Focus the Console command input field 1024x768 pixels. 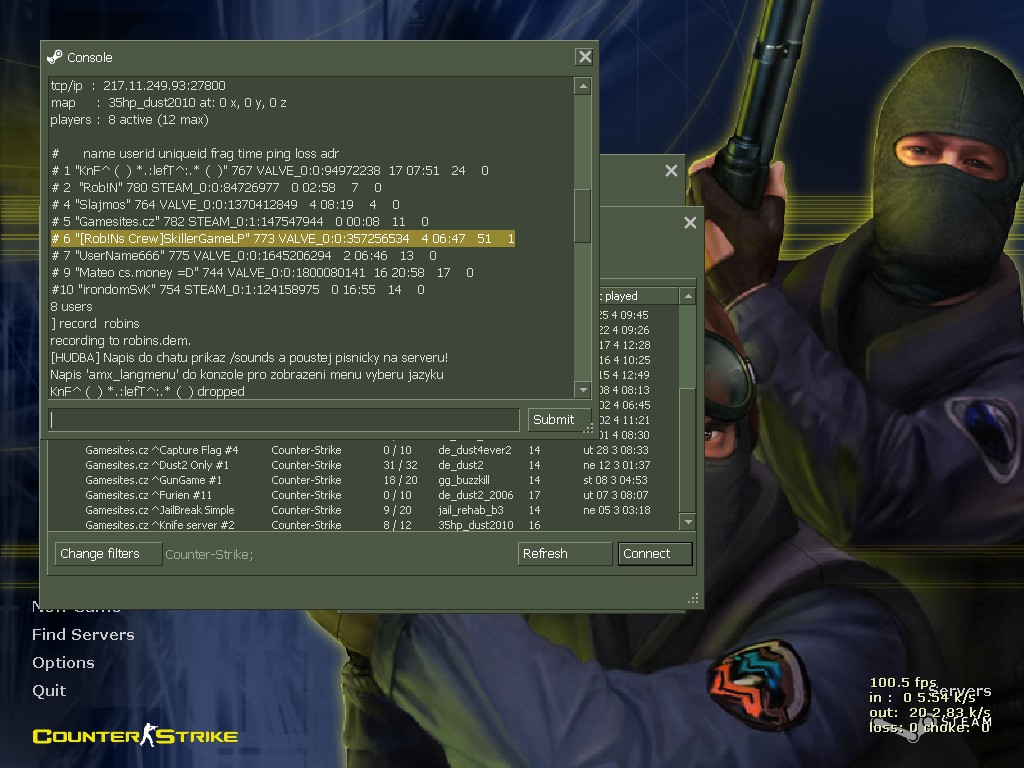(x=284, y=419)
